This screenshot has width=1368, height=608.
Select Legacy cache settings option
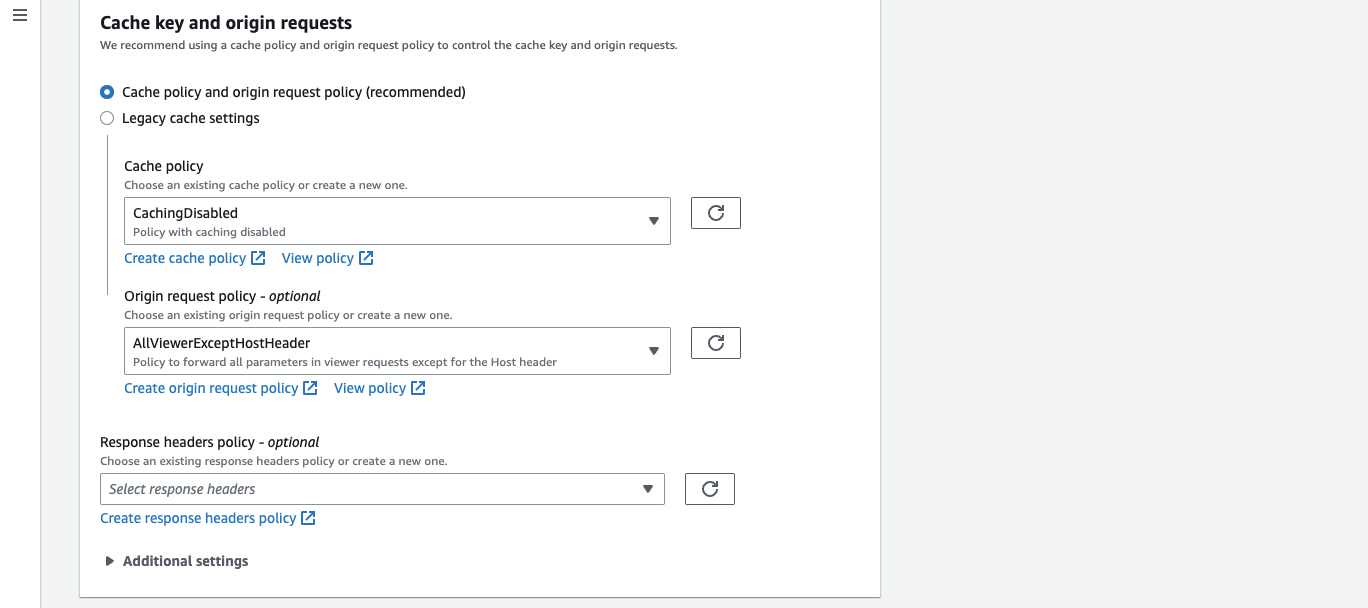pos(107,118)
